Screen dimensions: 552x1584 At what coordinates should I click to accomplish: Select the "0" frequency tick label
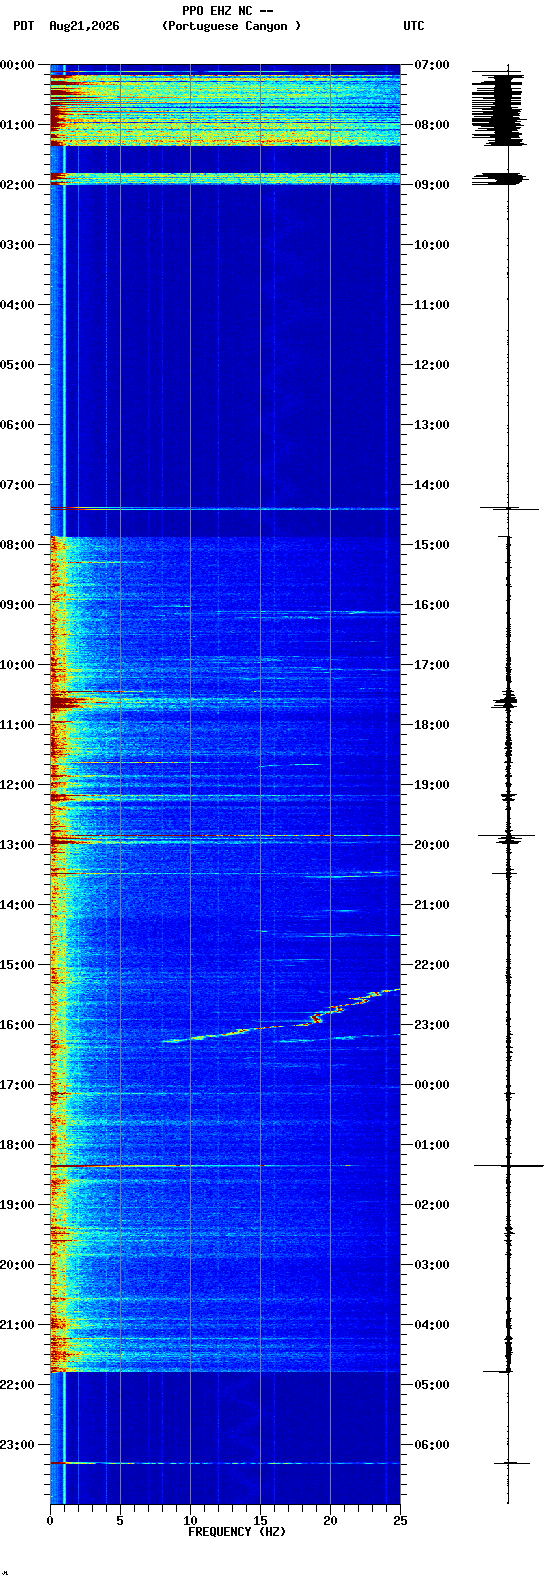point(50,1521)
